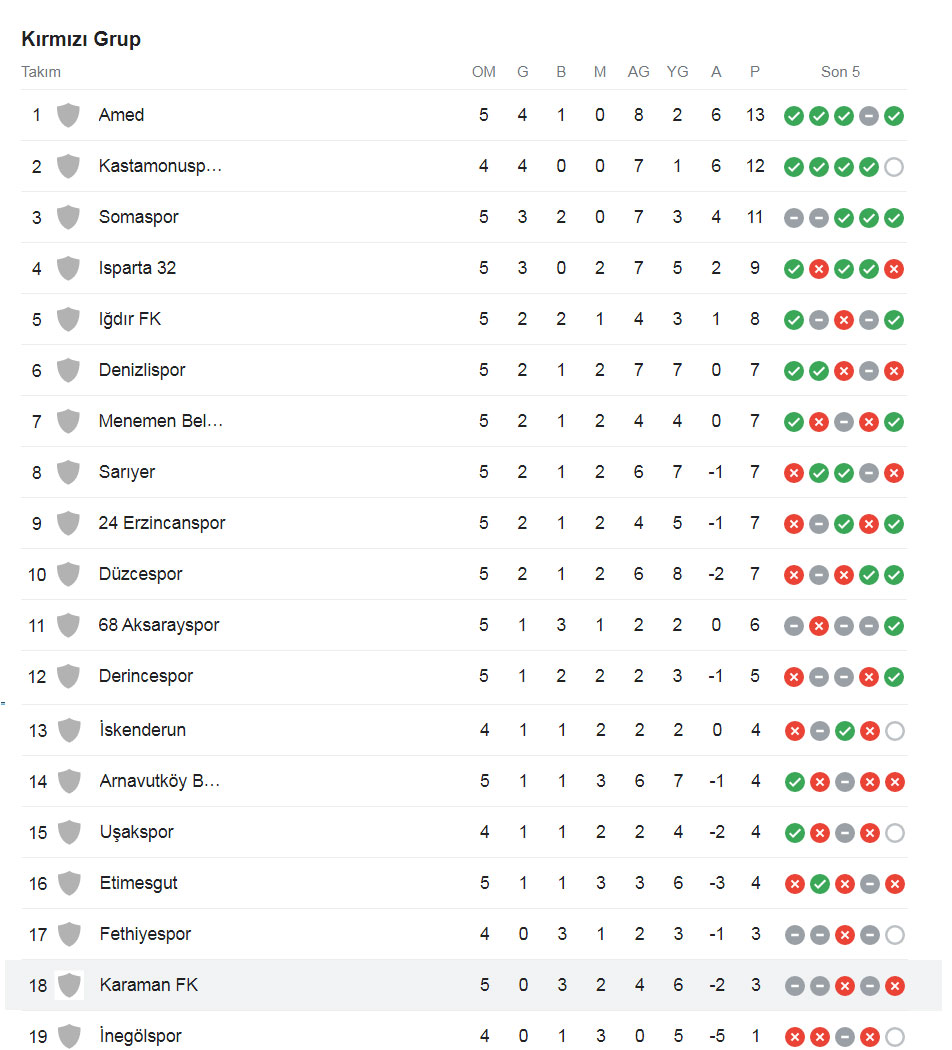This screenshot has height=1050, width=952.
Task: Click Kastamonuspor's grey shield crest
Action: (68, 166)
